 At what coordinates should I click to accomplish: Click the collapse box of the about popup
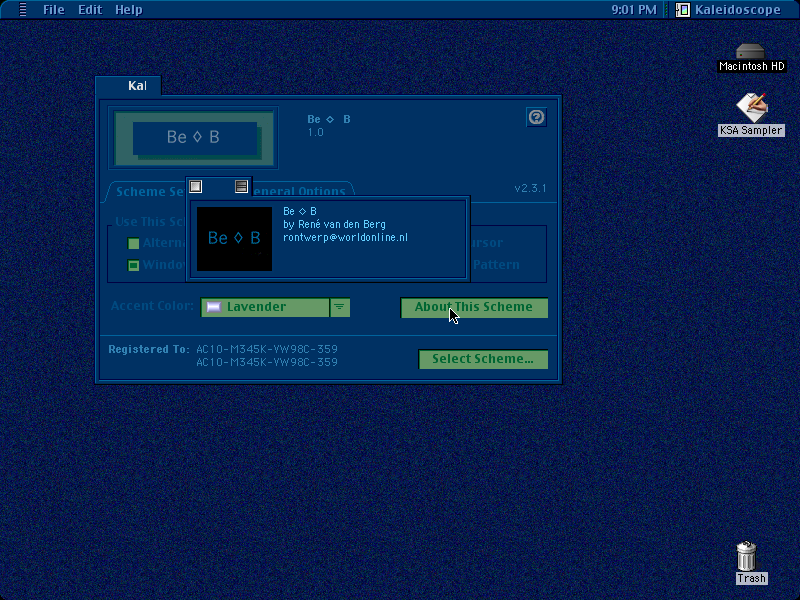(241, 187)
